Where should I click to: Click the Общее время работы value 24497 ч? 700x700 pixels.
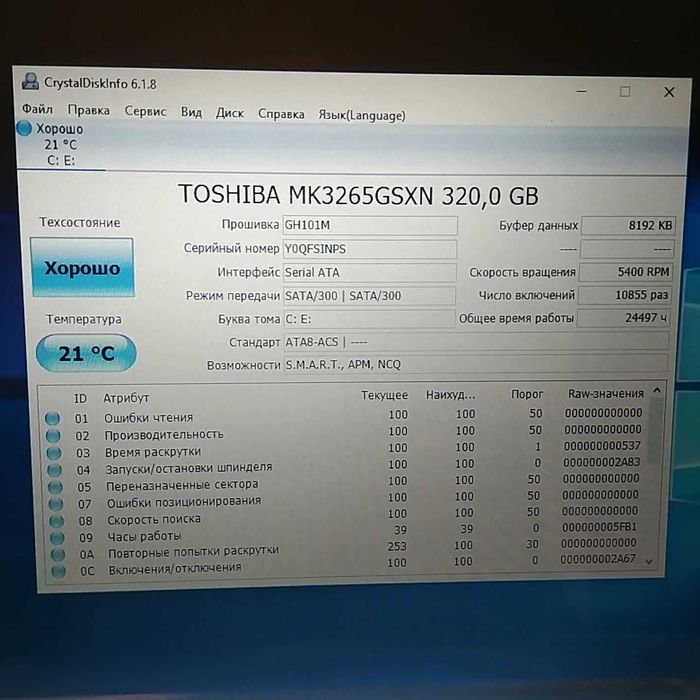[x=624, y=318]
